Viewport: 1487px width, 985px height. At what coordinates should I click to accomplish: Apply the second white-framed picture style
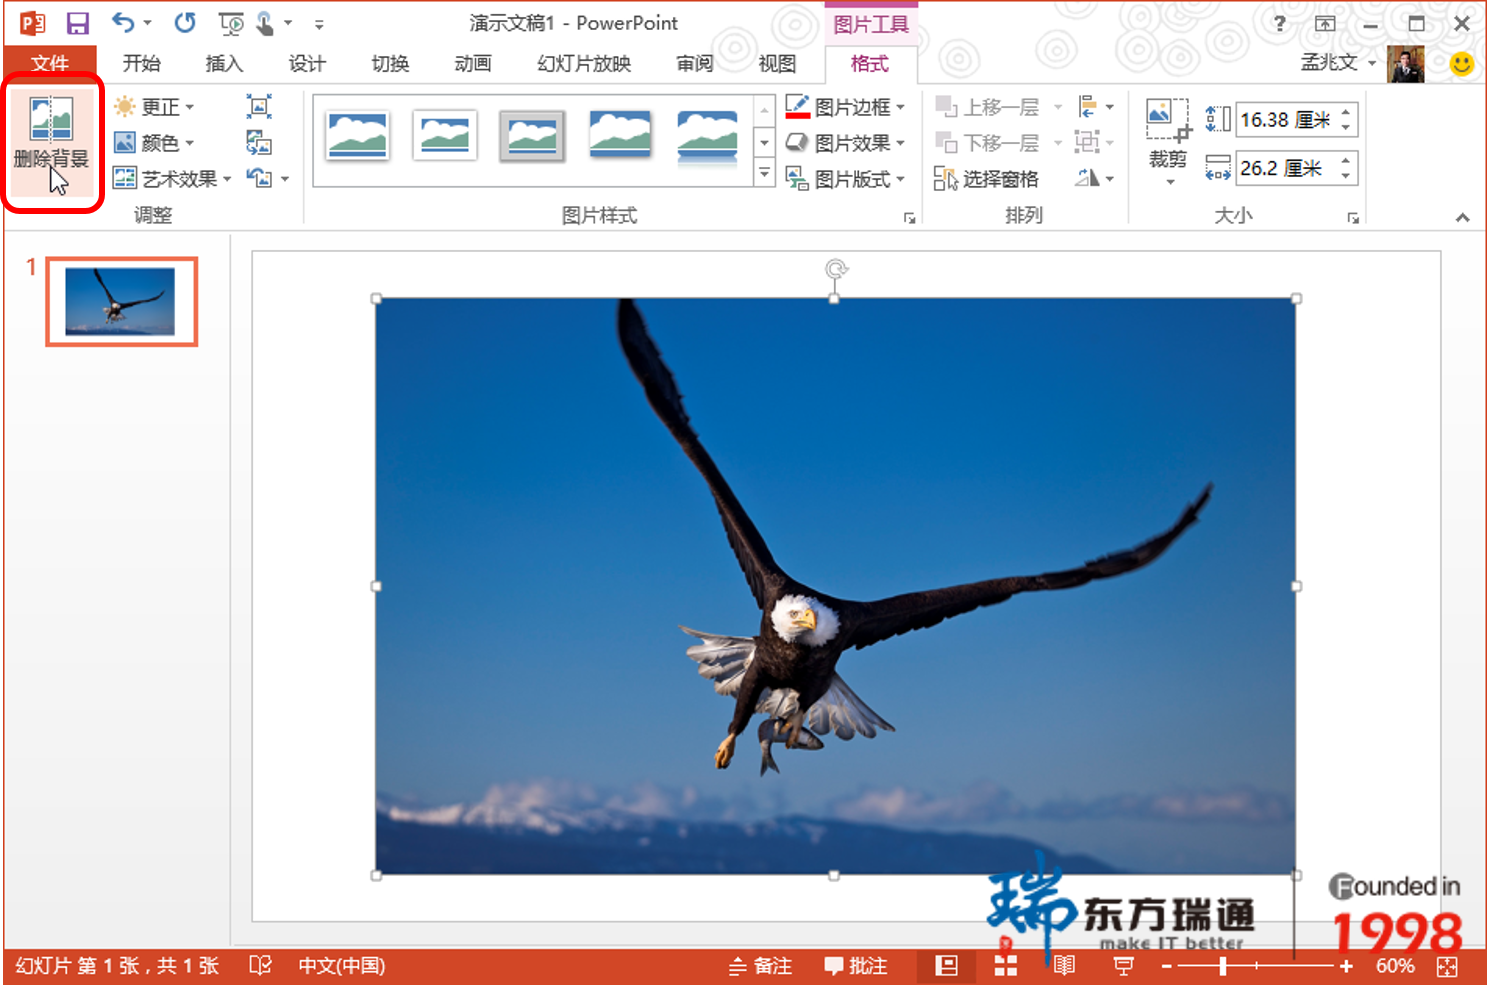click(x=445, y=136)
